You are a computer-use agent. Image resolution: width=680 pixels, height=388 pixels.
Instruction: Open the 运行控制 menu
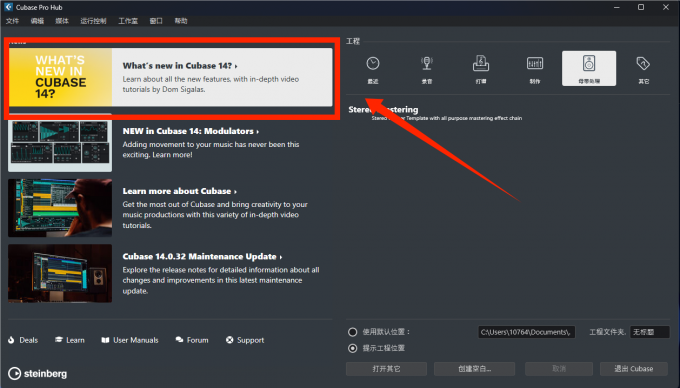[93, 21]
